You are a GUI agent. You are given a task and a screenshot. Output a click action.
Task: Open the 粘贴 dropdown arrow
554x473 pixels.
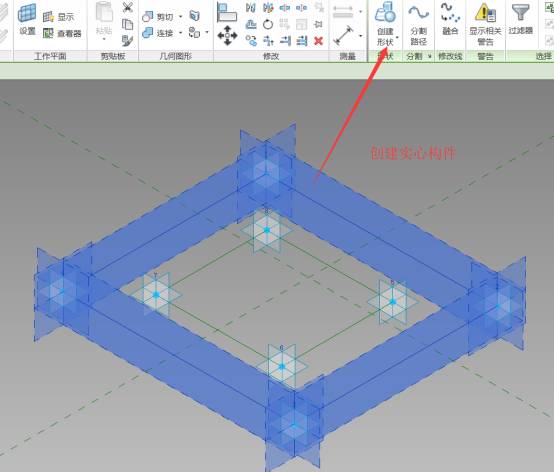coord(104,39)
